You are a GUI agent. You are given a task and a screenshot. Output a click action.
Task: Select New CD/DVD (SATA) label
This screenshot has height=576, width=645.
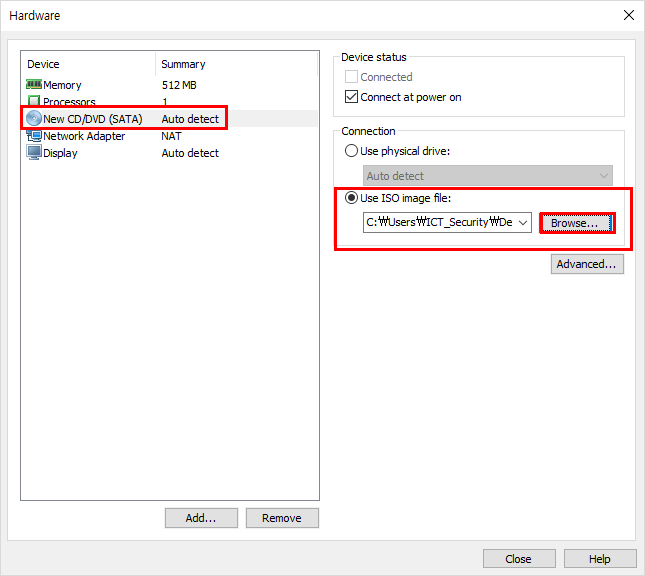point(93,119)
